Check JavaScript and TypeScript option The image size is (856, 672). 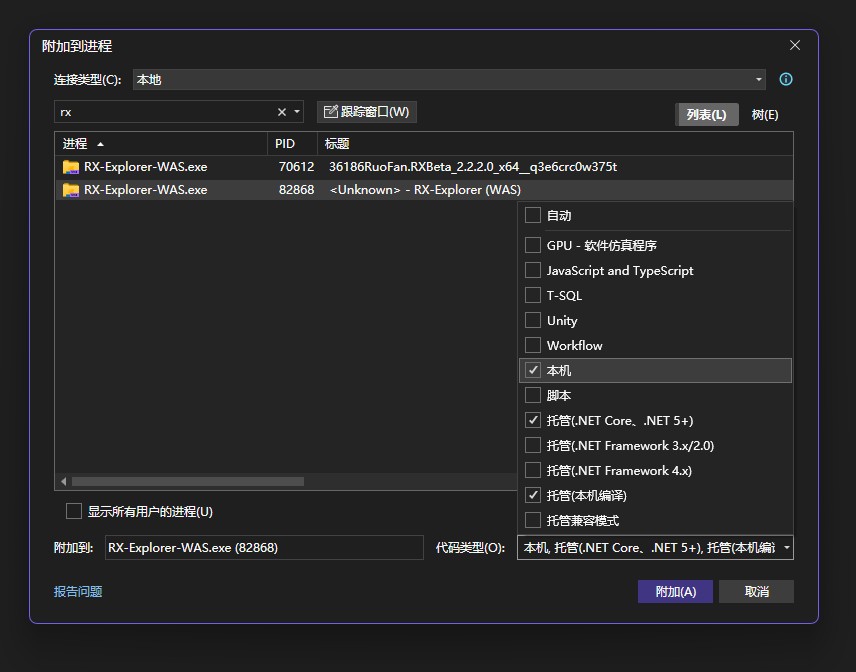pos(532,270)
